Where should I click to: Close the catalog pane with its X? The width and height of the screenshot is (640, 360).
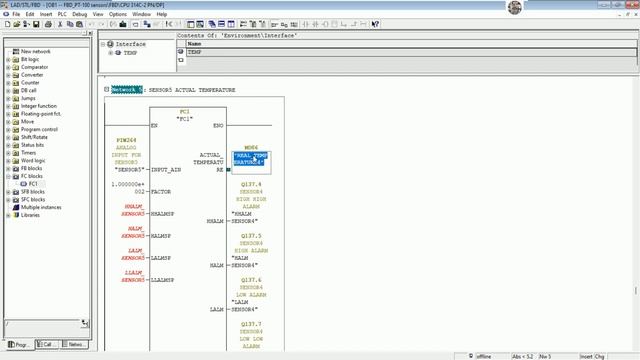(90, 33)
